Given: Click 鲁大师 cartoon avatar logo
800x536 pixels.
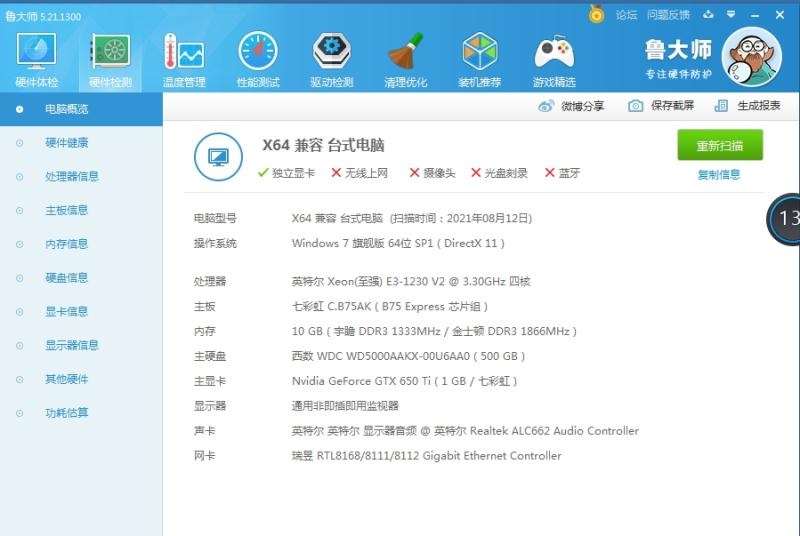Looking at the screenshot, I should pos(751,57).
